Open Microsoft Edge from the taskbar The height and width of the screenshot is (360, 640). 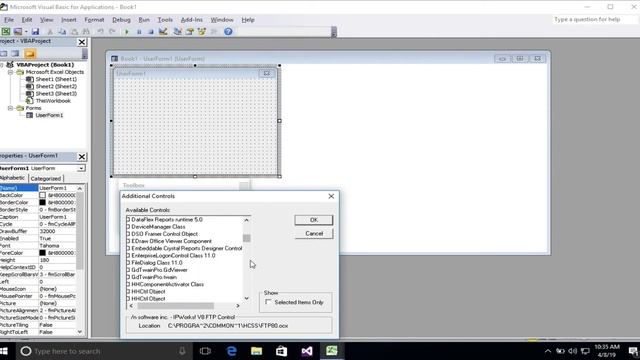click(231, 351)
